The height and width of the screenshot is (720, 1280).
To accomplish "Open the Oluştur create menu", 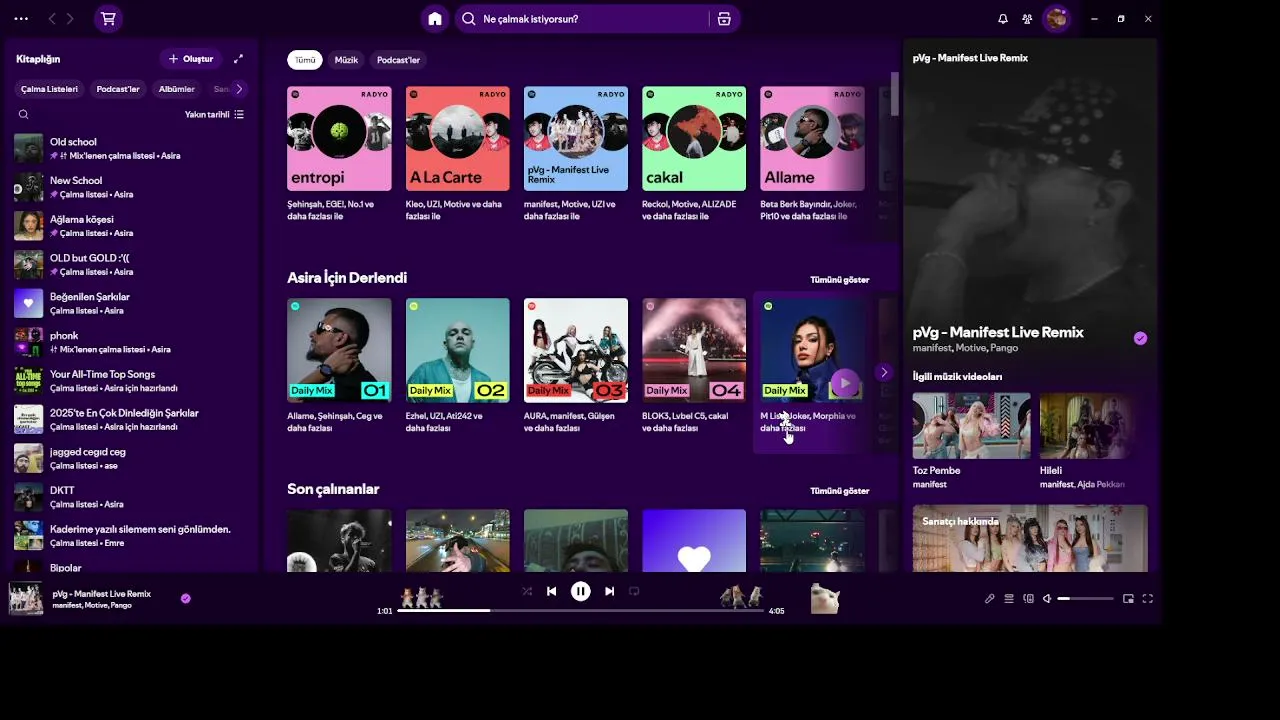I will (190, 59).
